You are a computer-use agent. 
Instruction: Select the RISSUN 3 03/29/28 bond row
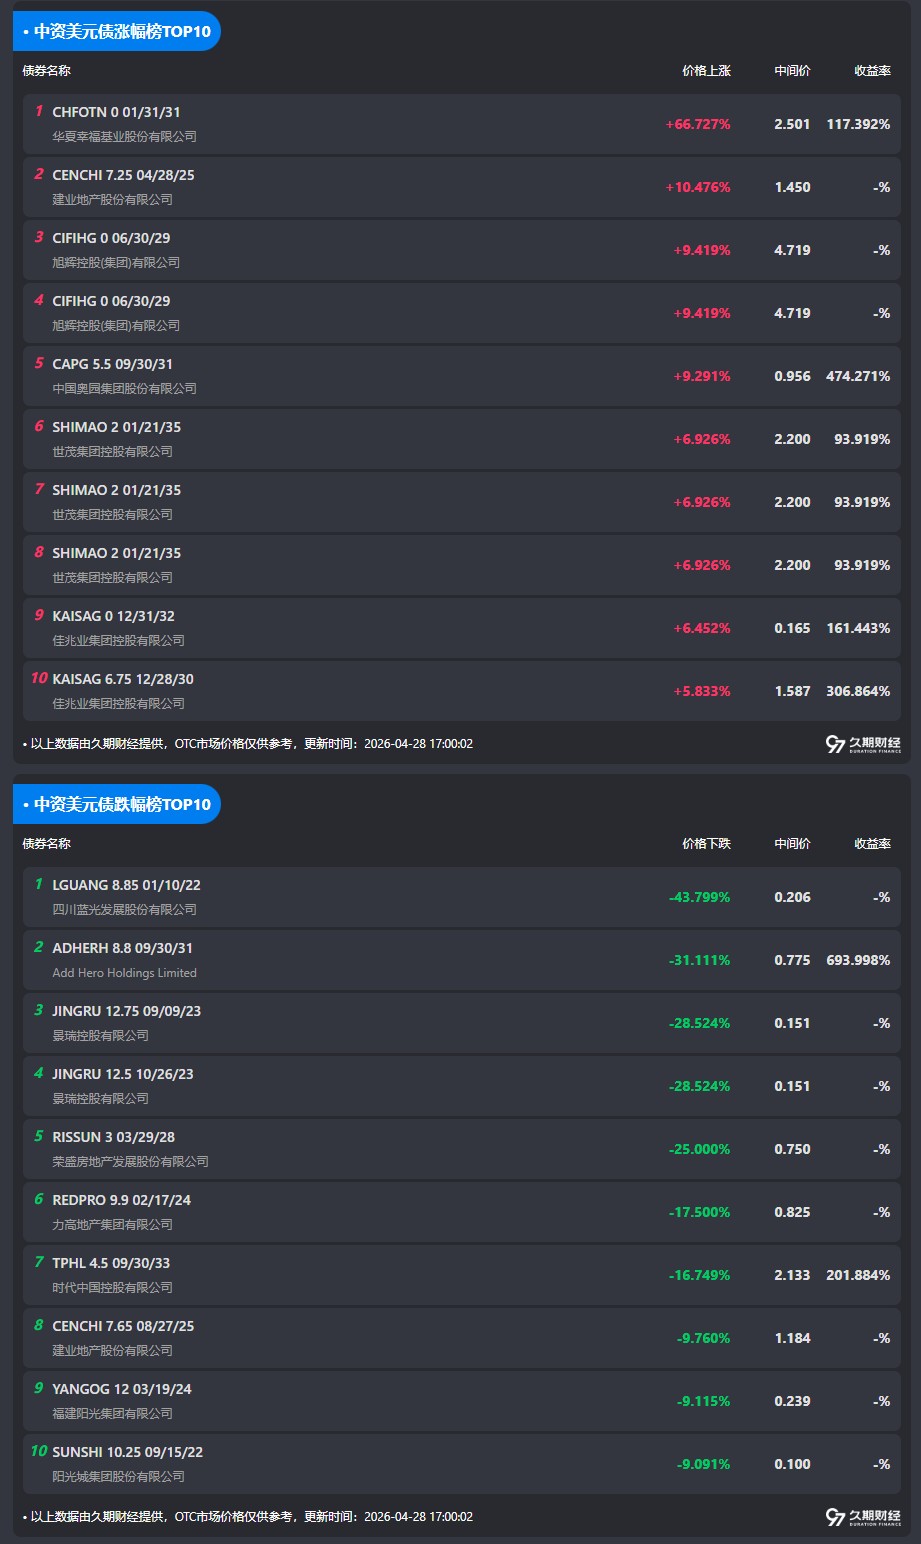[x=113, y=1137]
